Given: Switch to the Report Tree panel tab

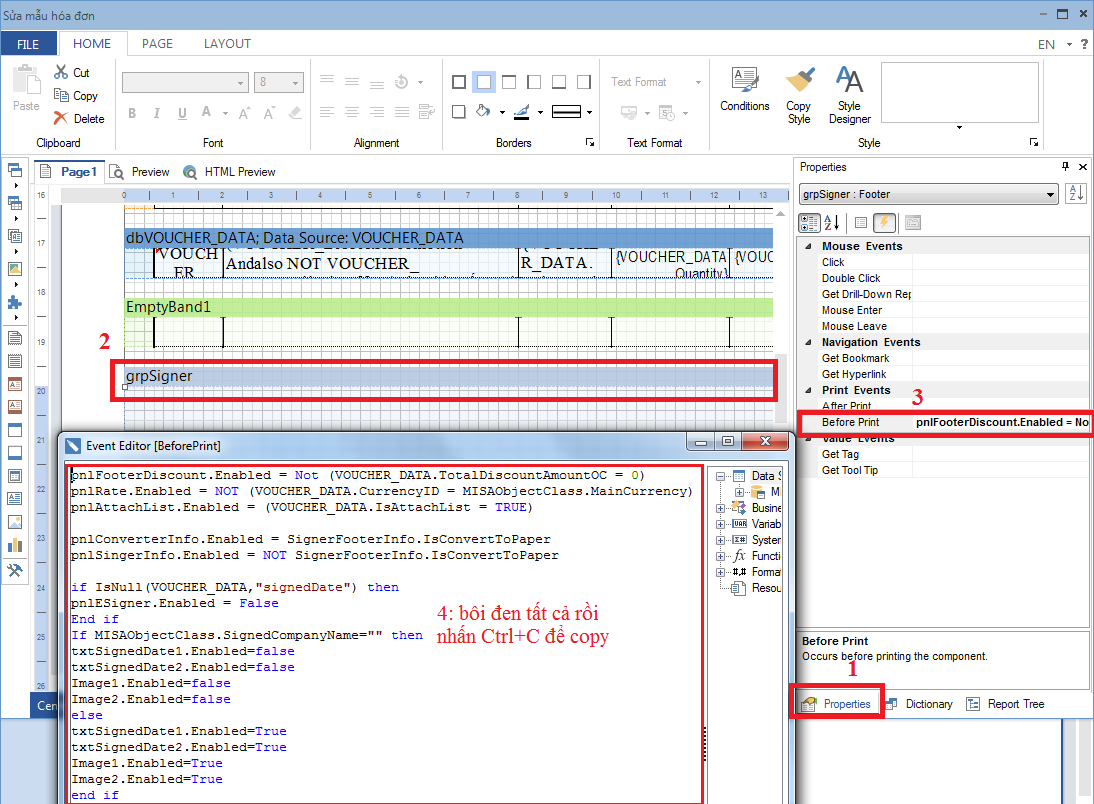Looking at the screenshot, I should tap(1005, 704).
